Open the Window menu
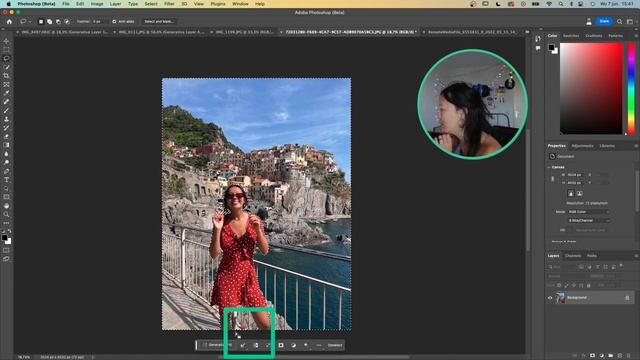 click(x=240, y=4)
